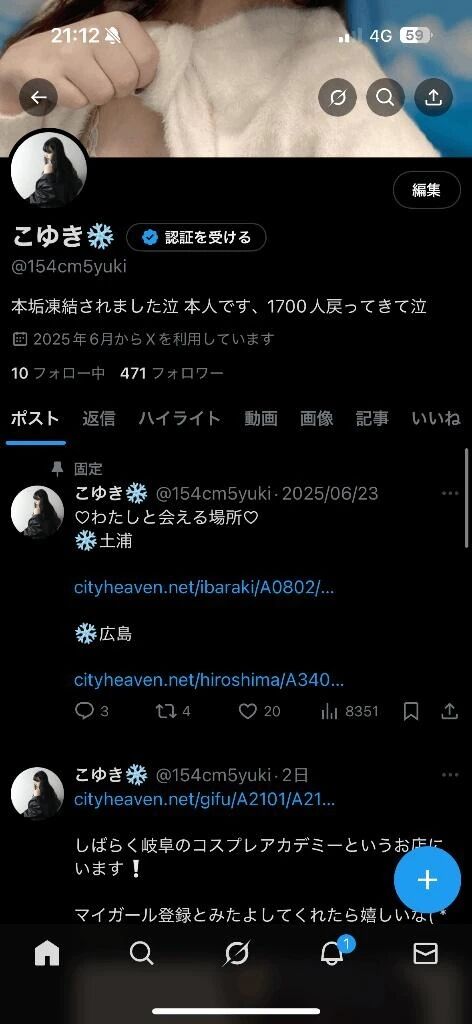The height and width of the screenshot is (1024, 472).
Task: Open replies on the pinned post
Action: (x=84, y=711)
